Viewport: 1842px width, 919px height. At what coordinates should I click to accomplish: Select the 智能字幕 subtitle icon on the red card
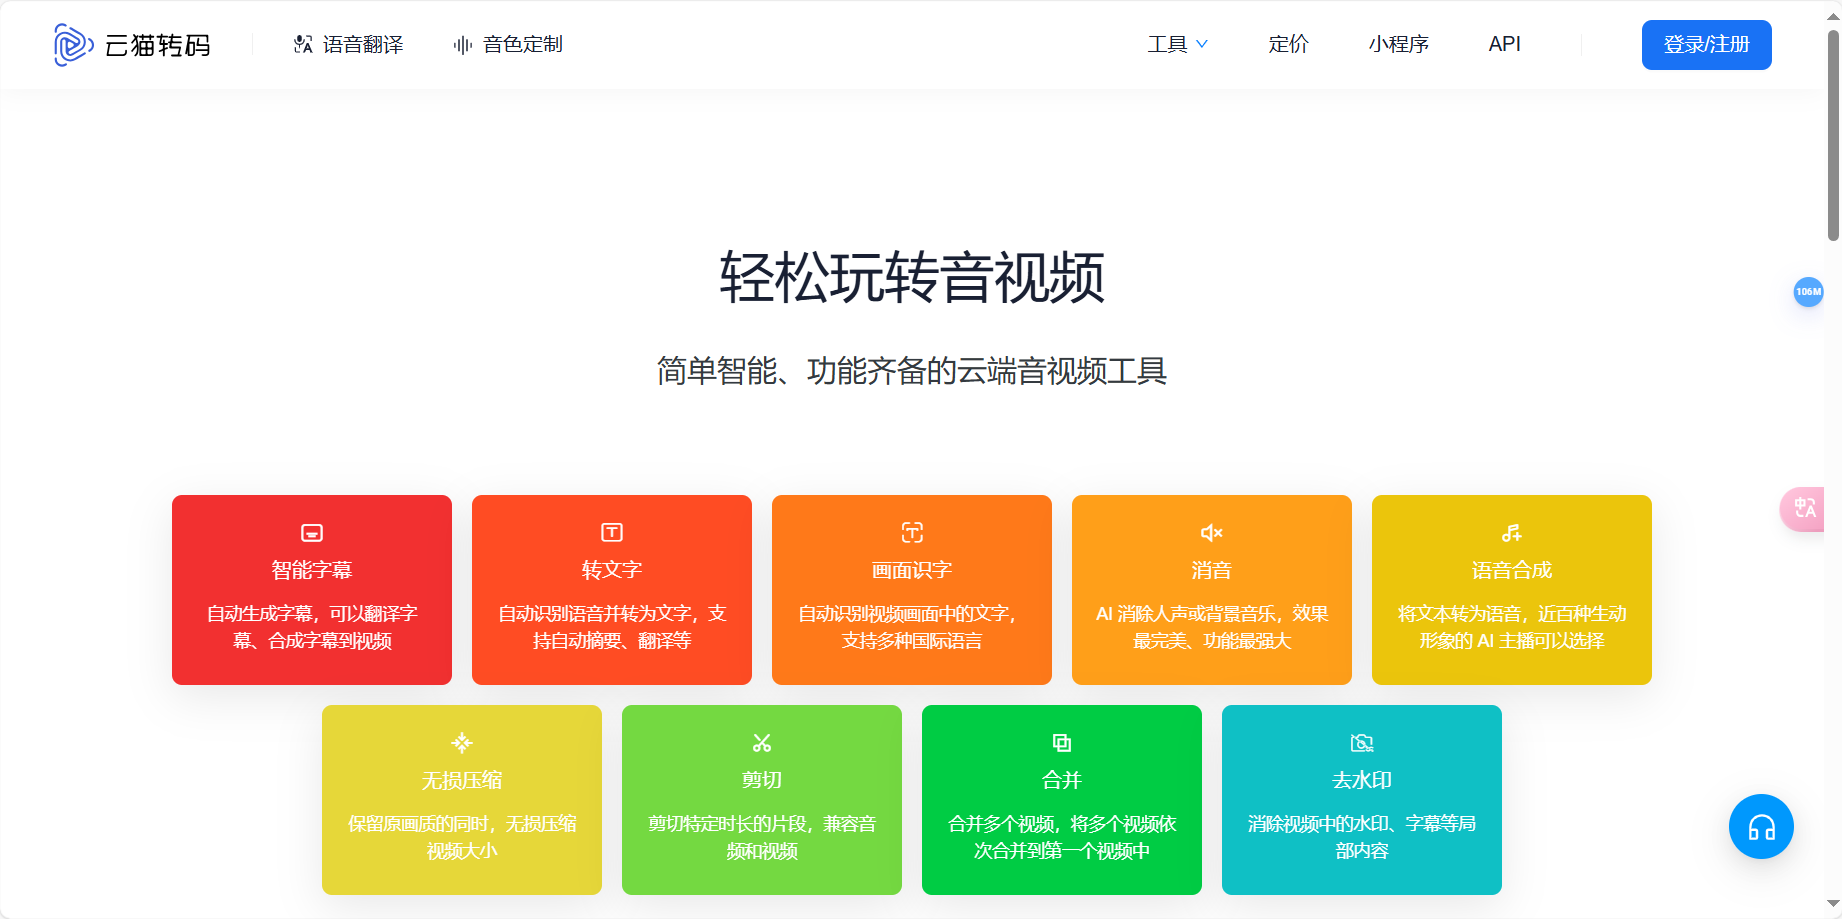click(311, 533)
